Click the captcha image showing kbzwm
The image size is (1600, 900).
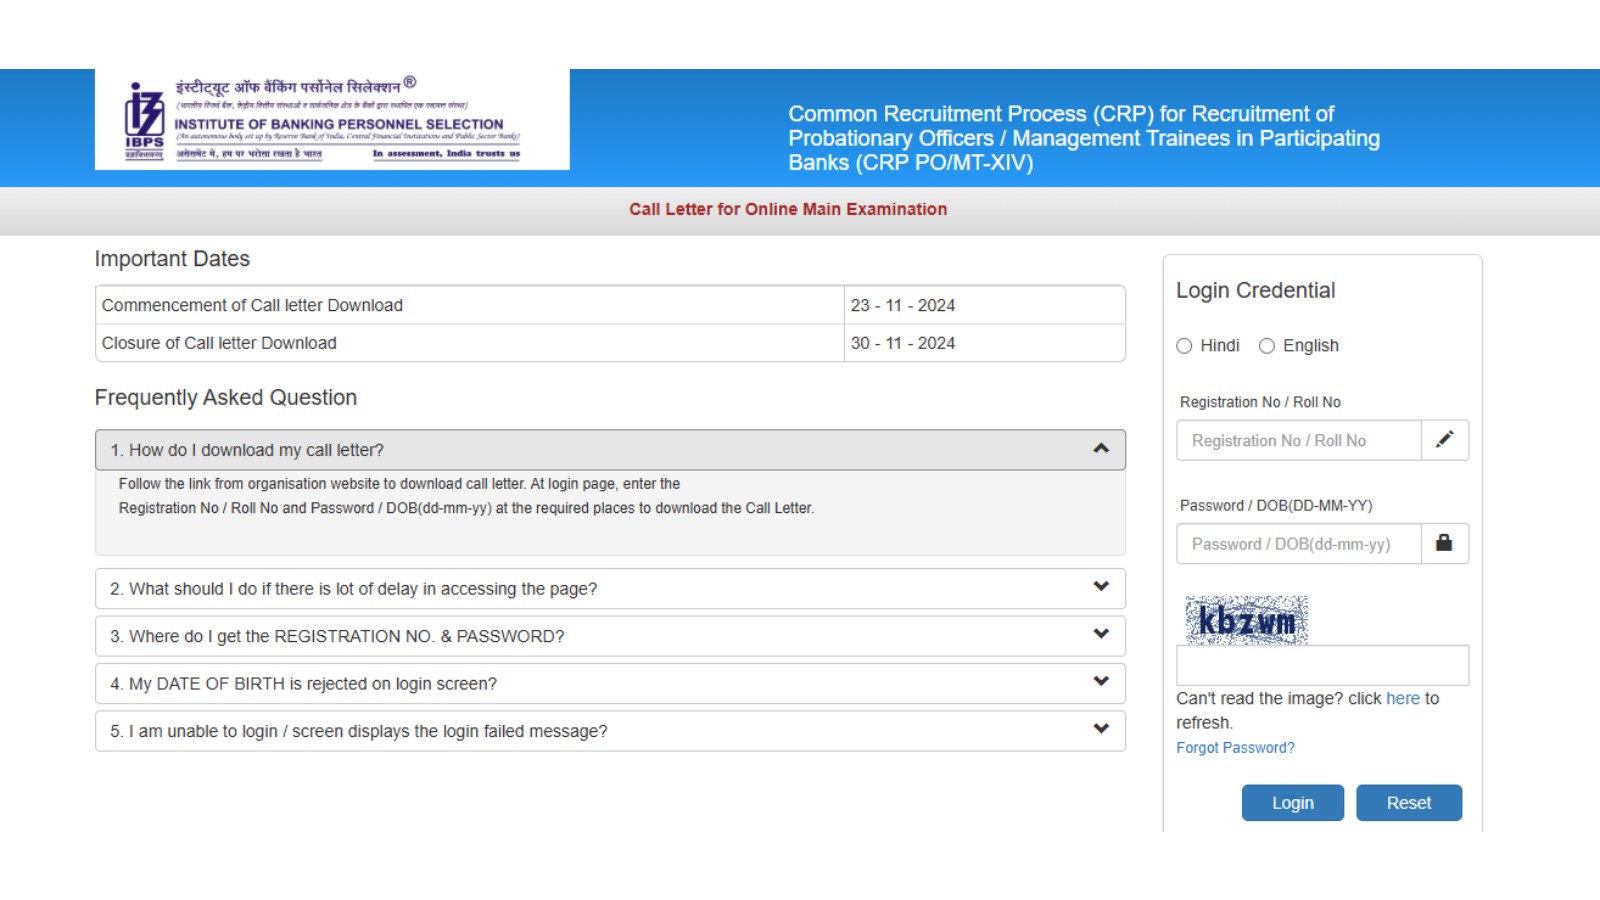tap(1245, 618)
